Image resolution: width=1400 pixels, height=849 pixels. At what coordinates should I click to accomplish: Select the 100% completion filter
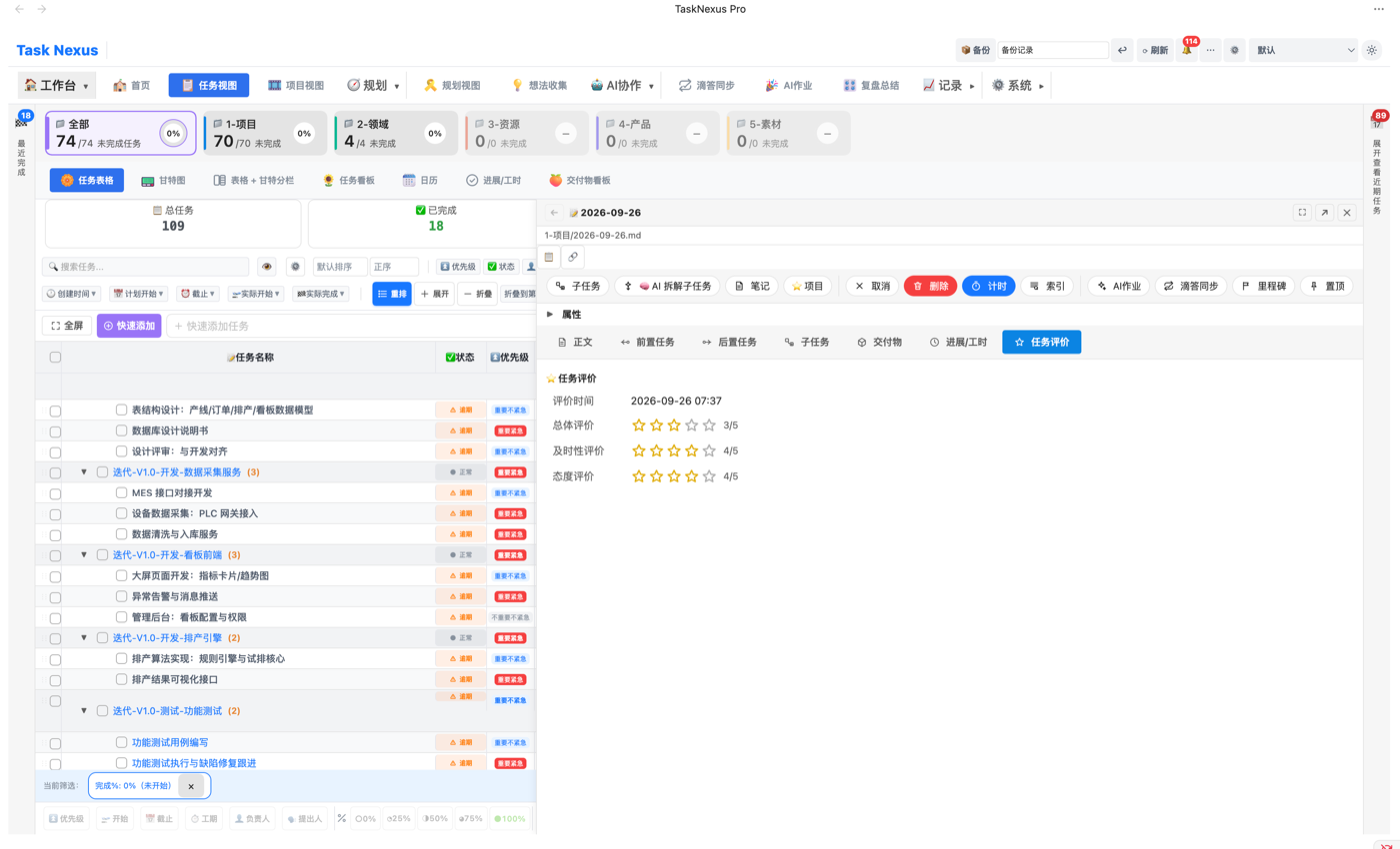point(510,818)
